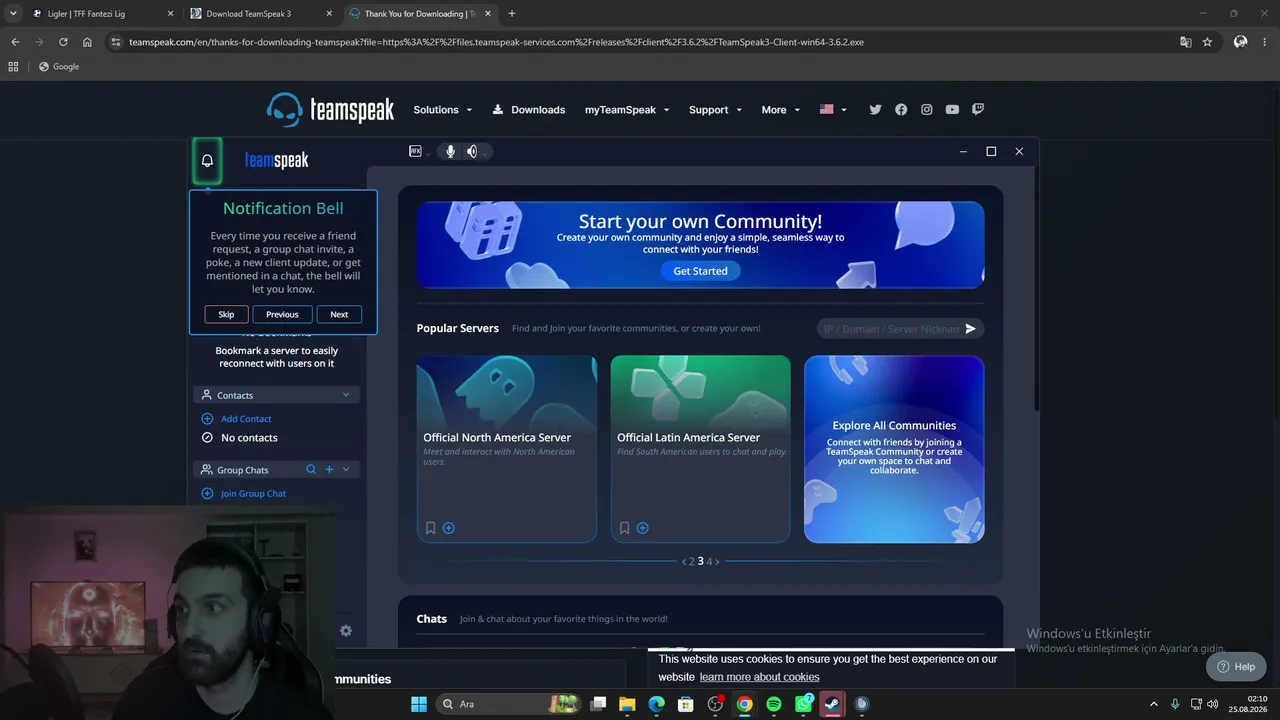The width and height of the screenshot is (1280, 720).
Task: Open Steam from the taskbar
Action: coord(832,704)
